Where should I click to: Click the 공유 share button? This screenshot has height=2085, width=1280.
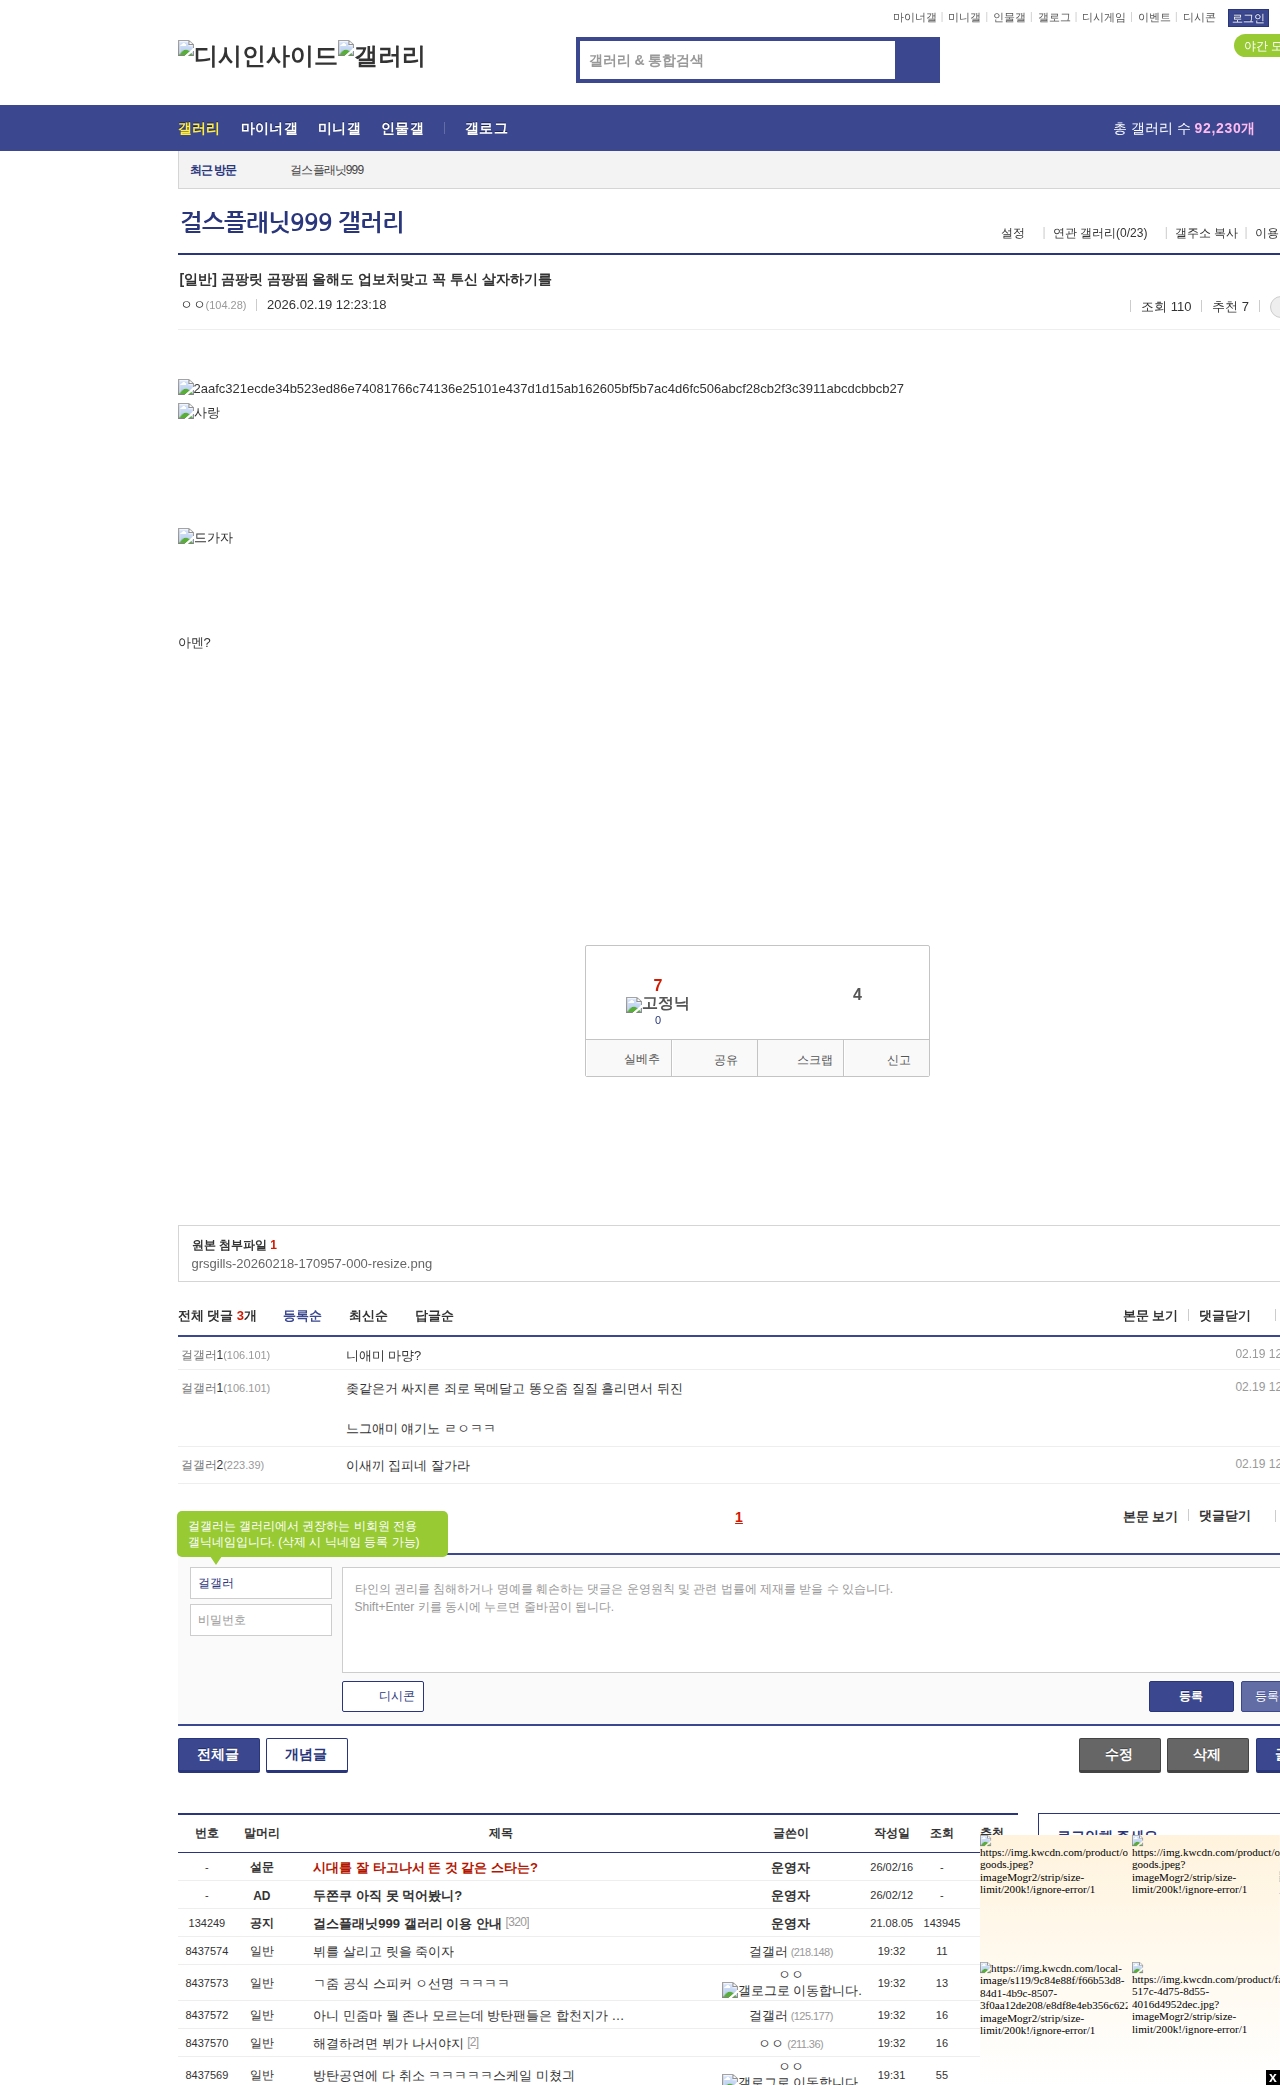pyautogui.click(x=715, y=1059)
